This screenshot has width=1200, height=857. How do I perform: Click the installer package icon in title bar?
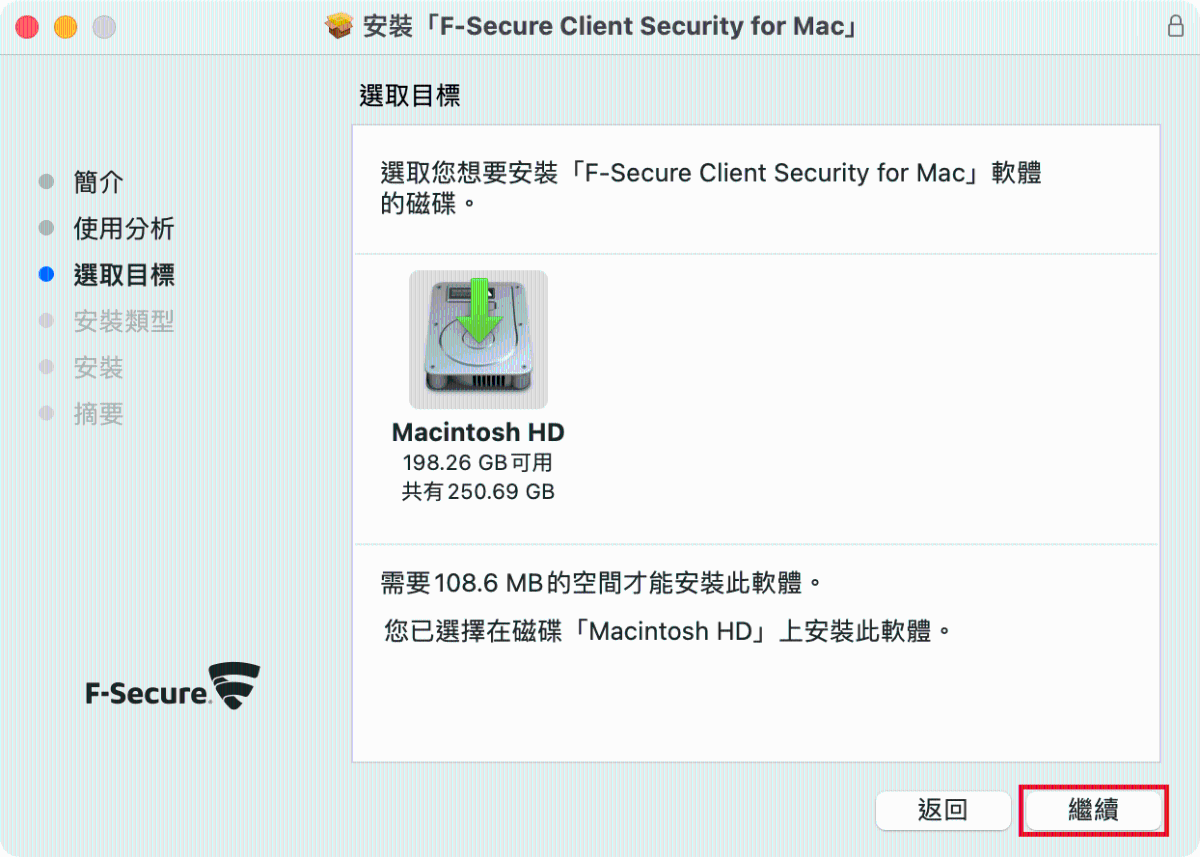pyautogui.click(x=340, y=27)
